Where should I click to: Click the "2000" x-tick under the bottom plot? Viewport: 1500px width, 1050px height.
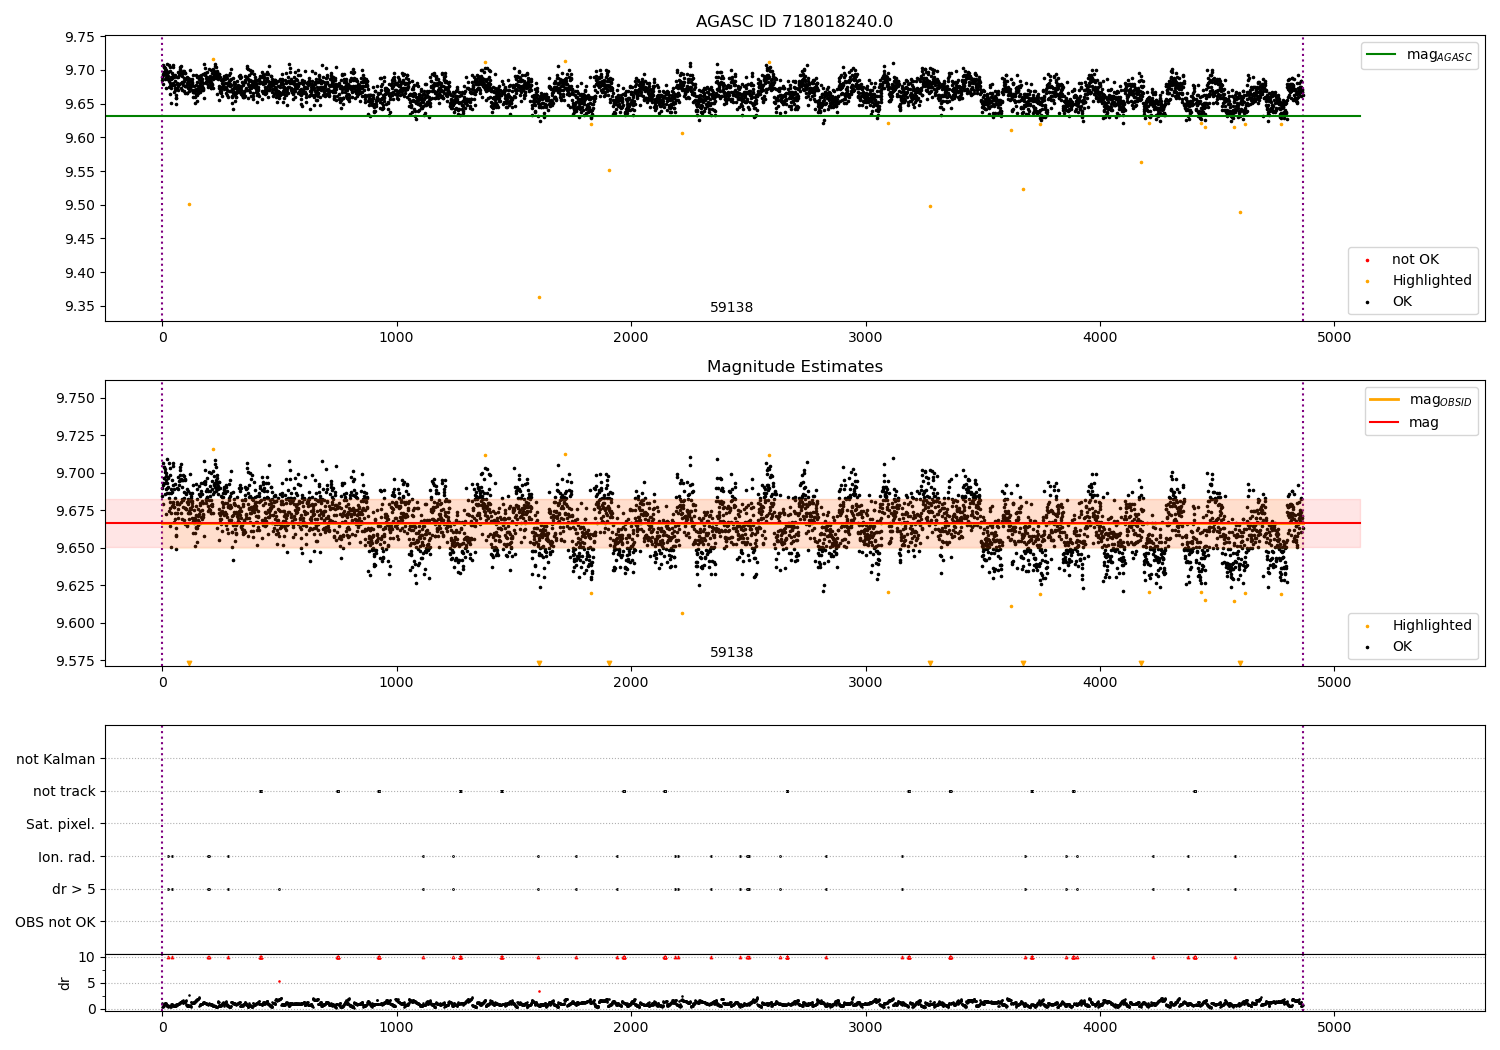(x=631, y=1027)
